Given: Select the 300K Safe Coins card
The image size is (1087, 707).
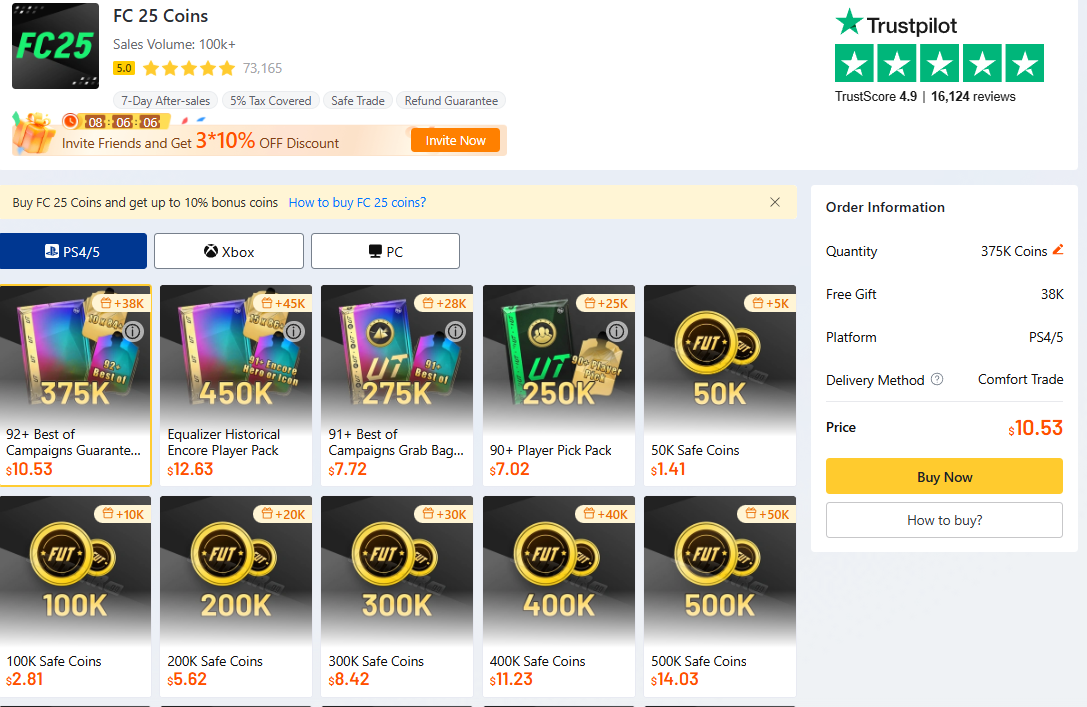Looking at the screenshot, I should click(397, 596).
